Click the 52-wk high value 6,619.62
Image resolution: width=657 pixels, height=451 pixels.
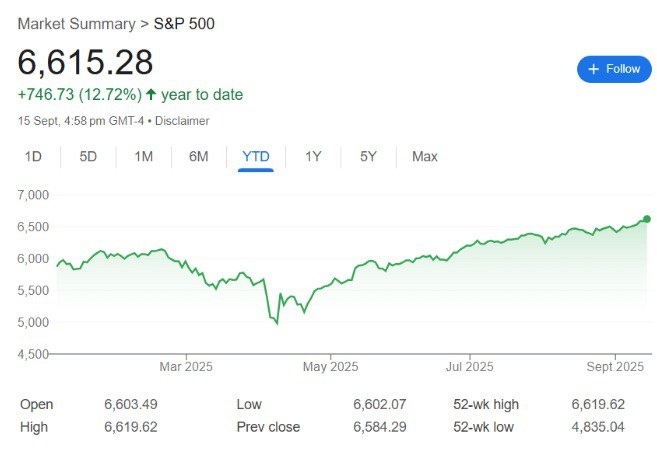tap(598, 404)
